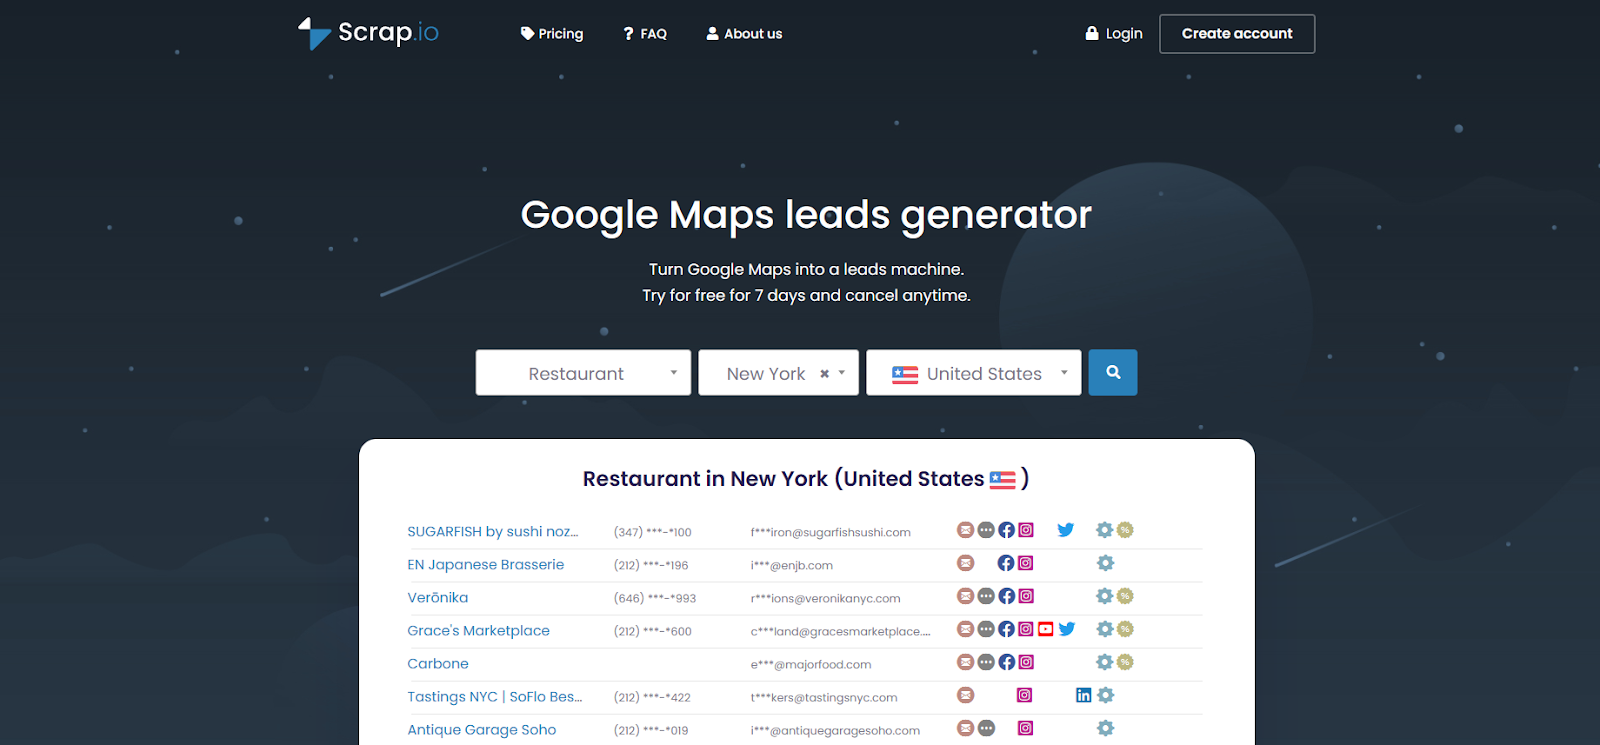Click the gear icon for EN Japanese Brasserie

click(1105, 563)
